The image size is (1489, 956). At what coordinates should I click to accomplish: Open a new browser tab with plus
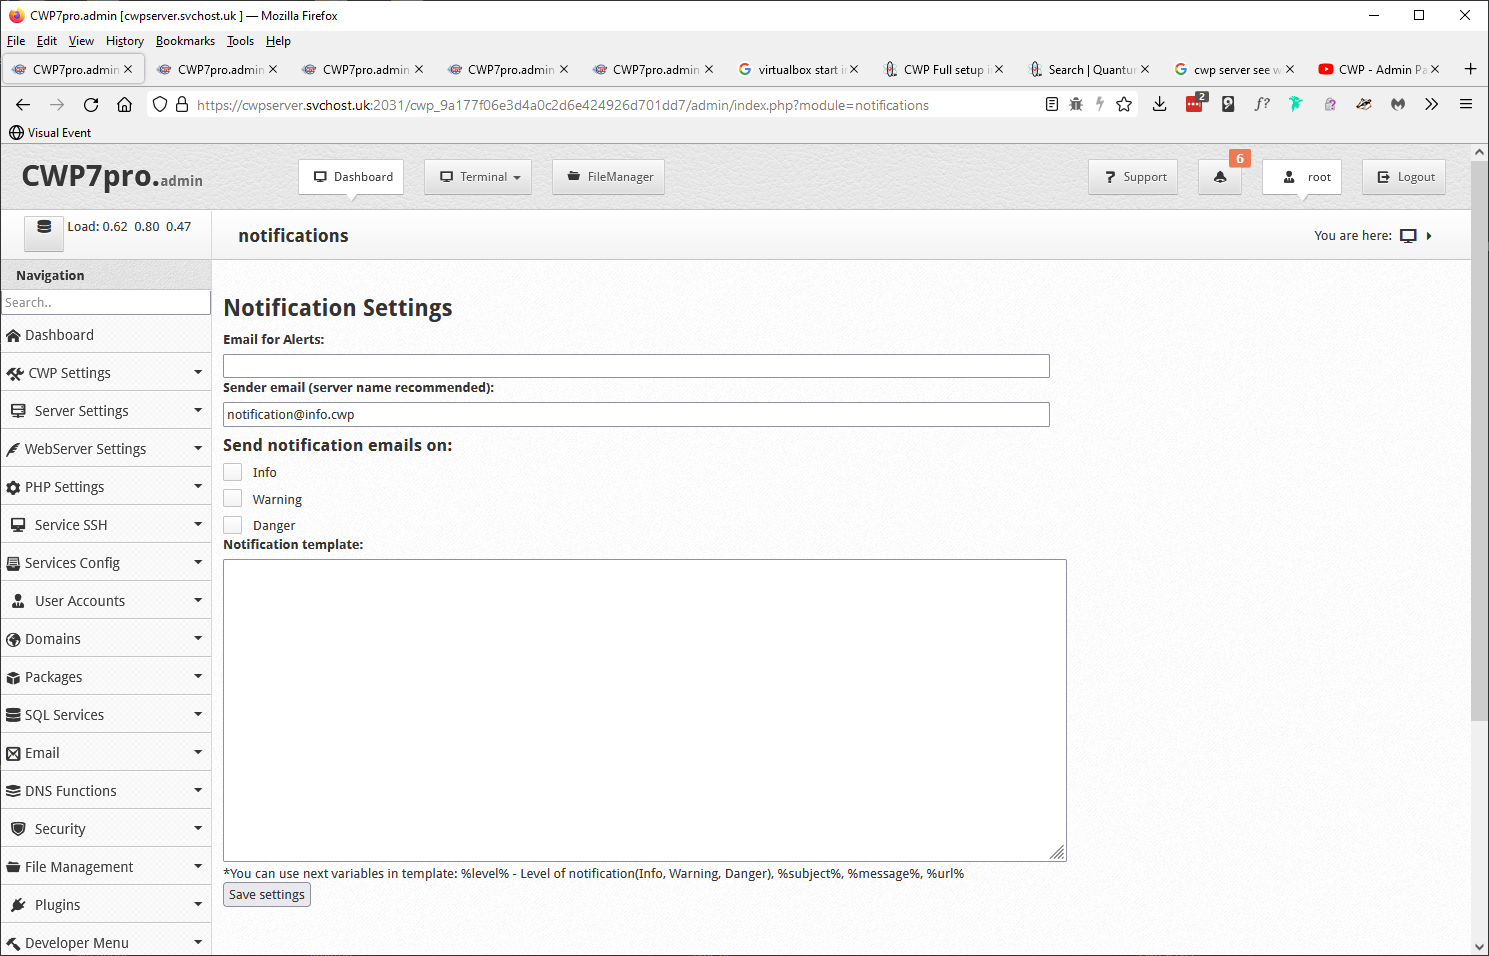[x=1470, y=69]
